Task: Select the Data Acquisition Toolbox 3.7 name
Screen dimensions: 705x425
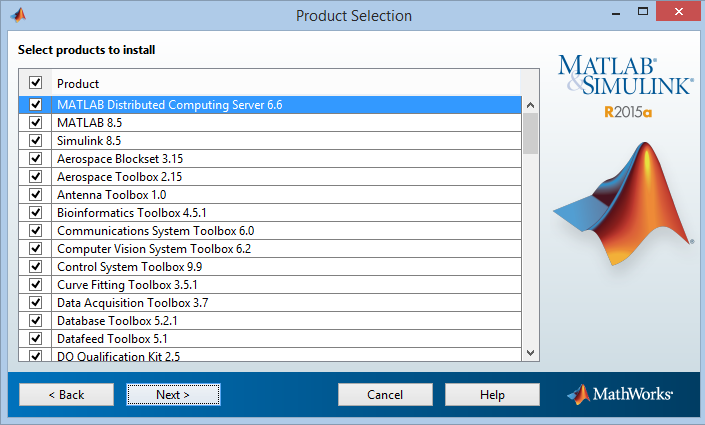Action: point(133,303)
